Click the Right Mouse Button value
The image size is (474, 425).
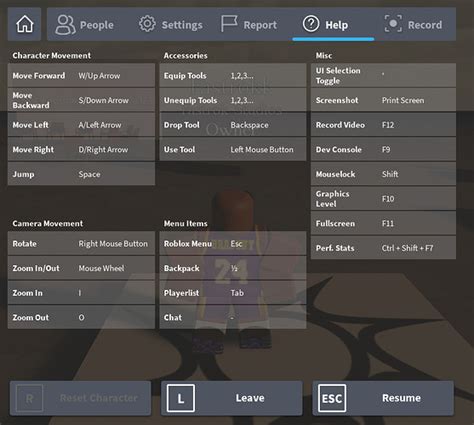click(x=113, y=244)
